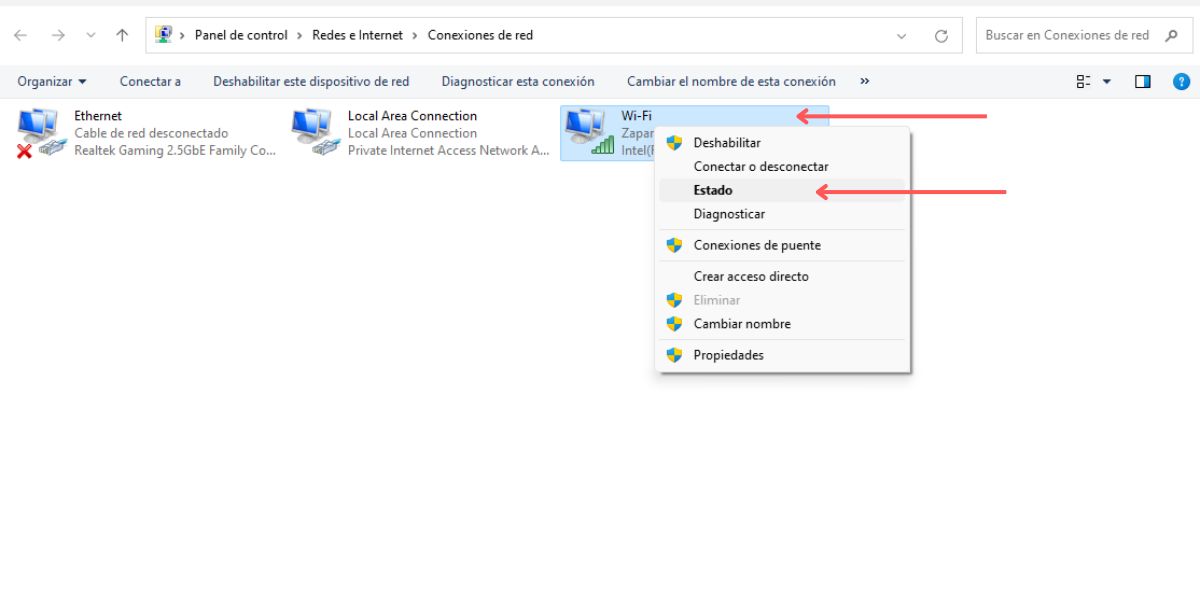Refresh the Conexiones de red view
This screenshot has height=600, width=1200.
[941, 35]
